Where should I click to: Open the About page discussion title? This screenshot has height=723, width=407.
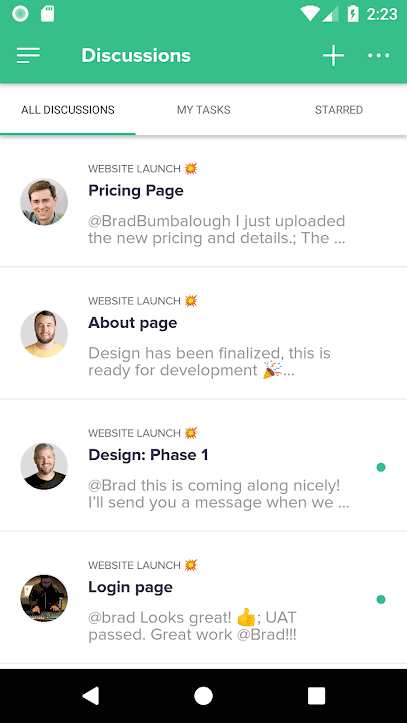point(133,323)
